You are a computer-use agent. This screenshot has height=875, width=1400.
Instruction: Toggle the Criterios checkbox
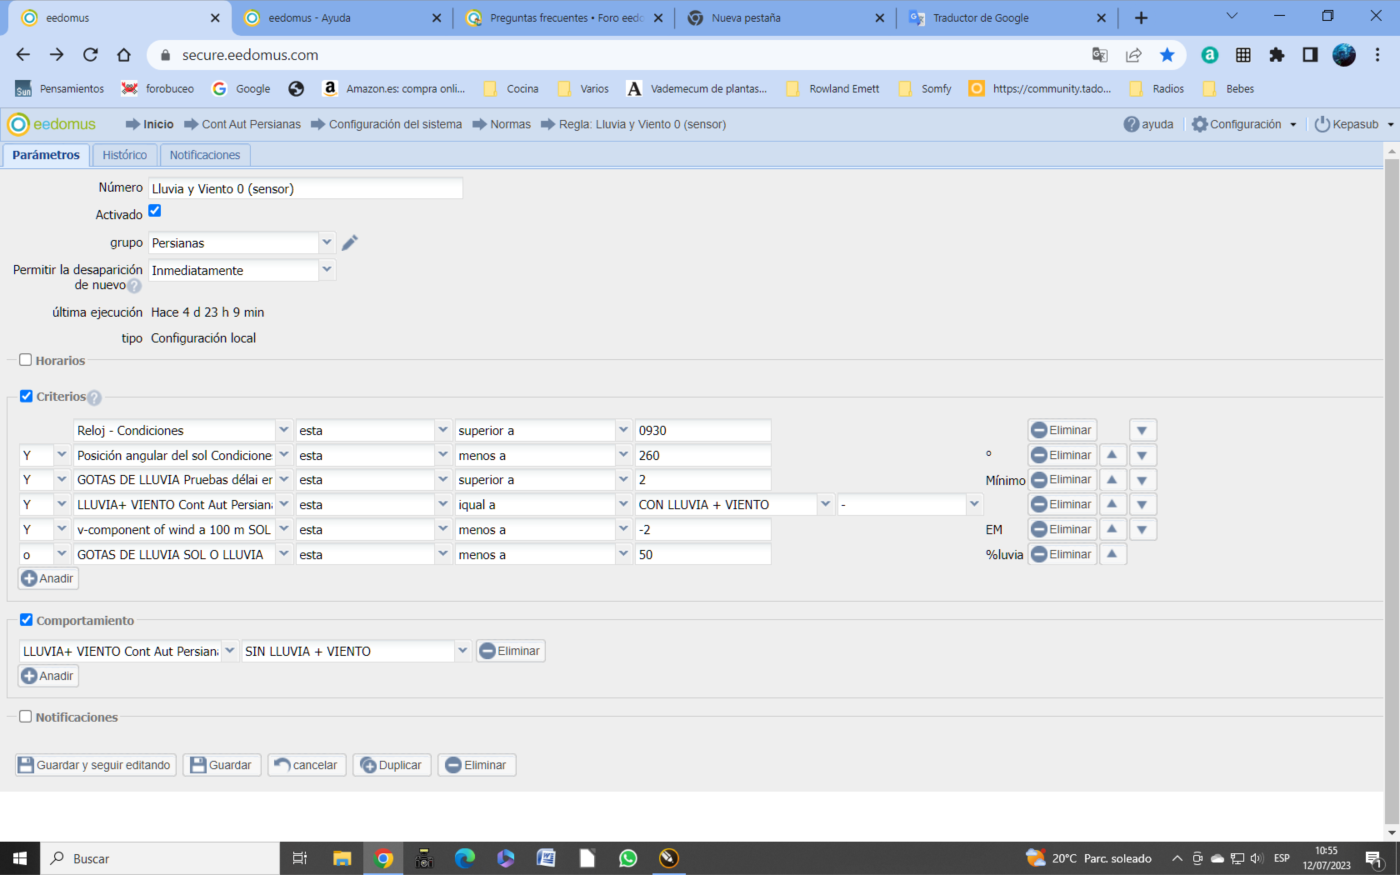26,396
